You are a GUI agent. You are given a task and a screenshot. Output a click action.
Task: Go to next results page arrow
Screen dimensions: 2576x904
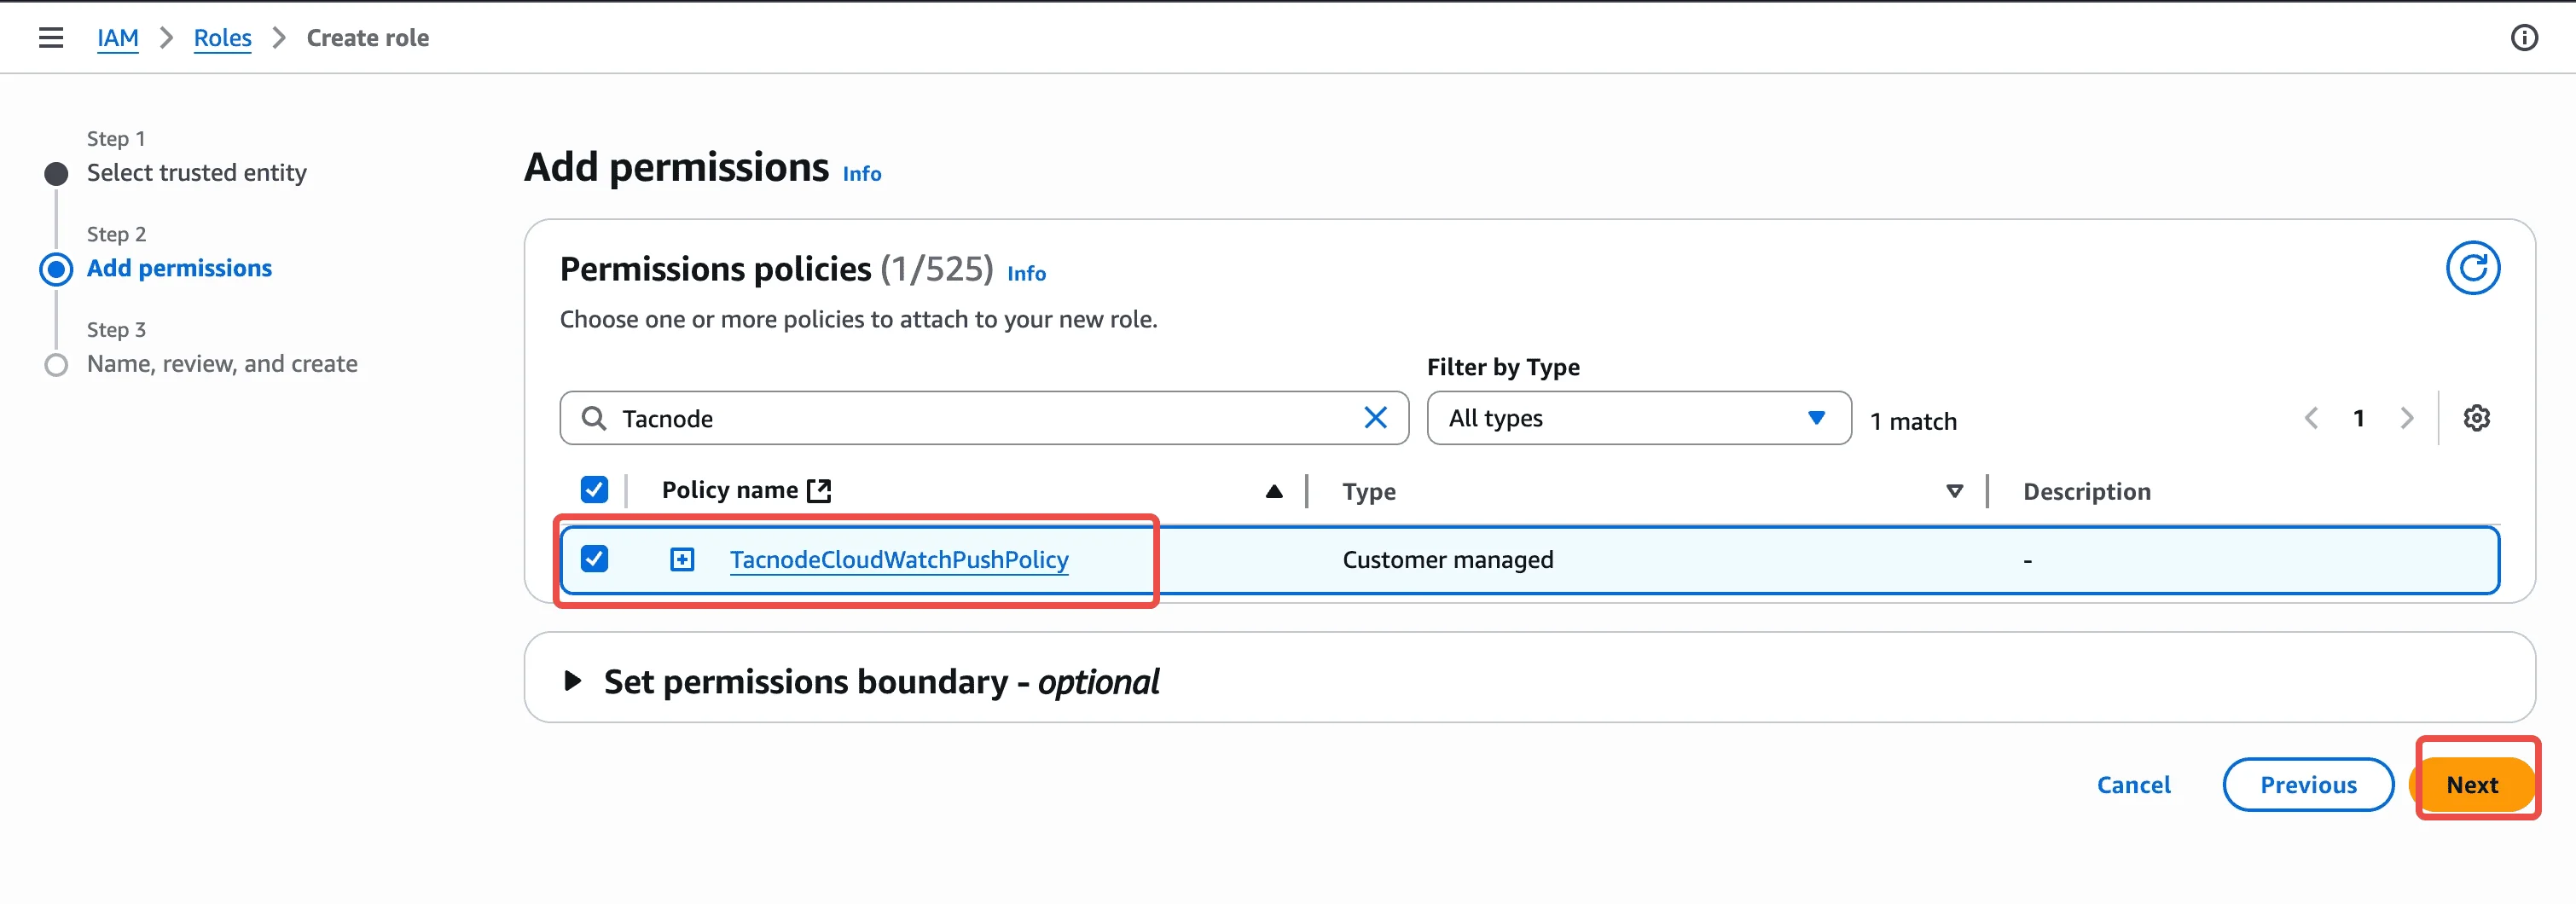click(2407, 418)
